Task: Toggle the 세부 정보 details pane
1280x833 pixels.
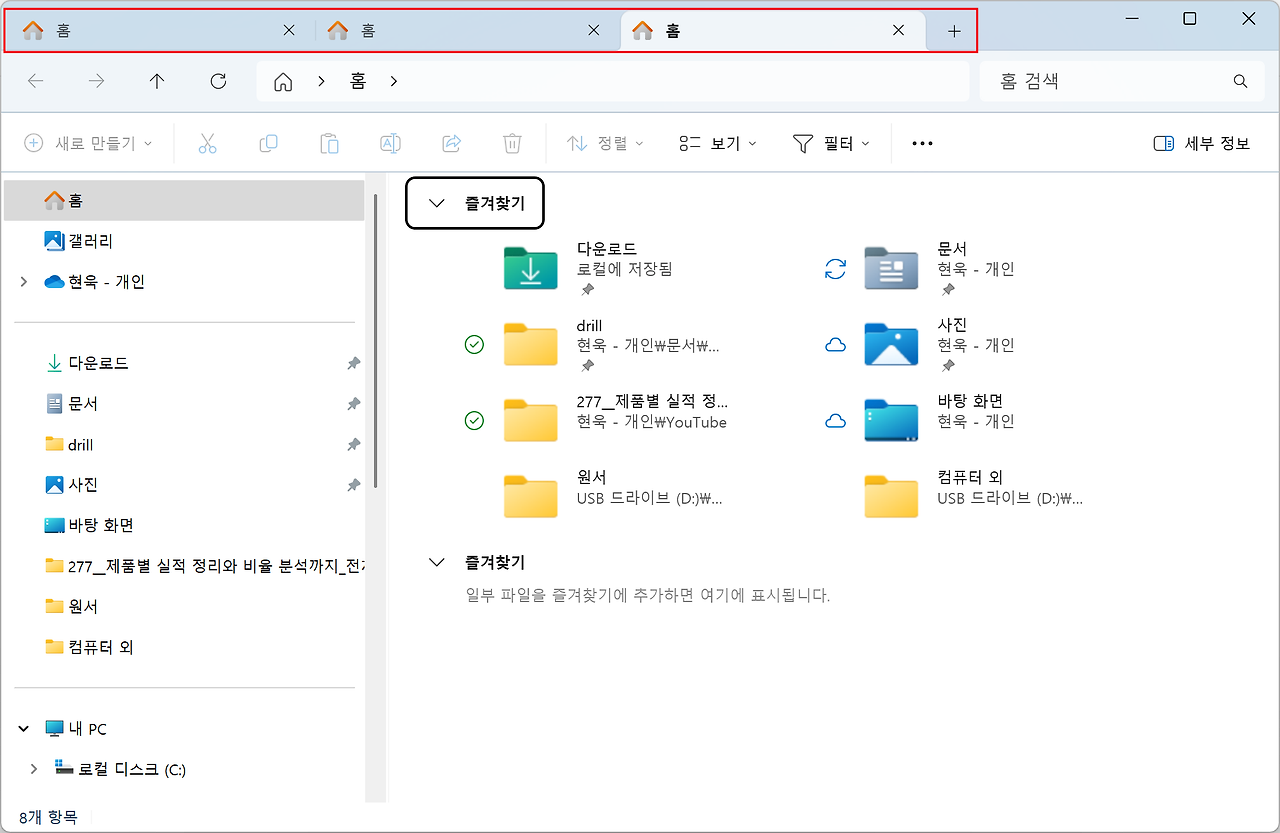Action: pyautogui.click(x=1200, y=143)
